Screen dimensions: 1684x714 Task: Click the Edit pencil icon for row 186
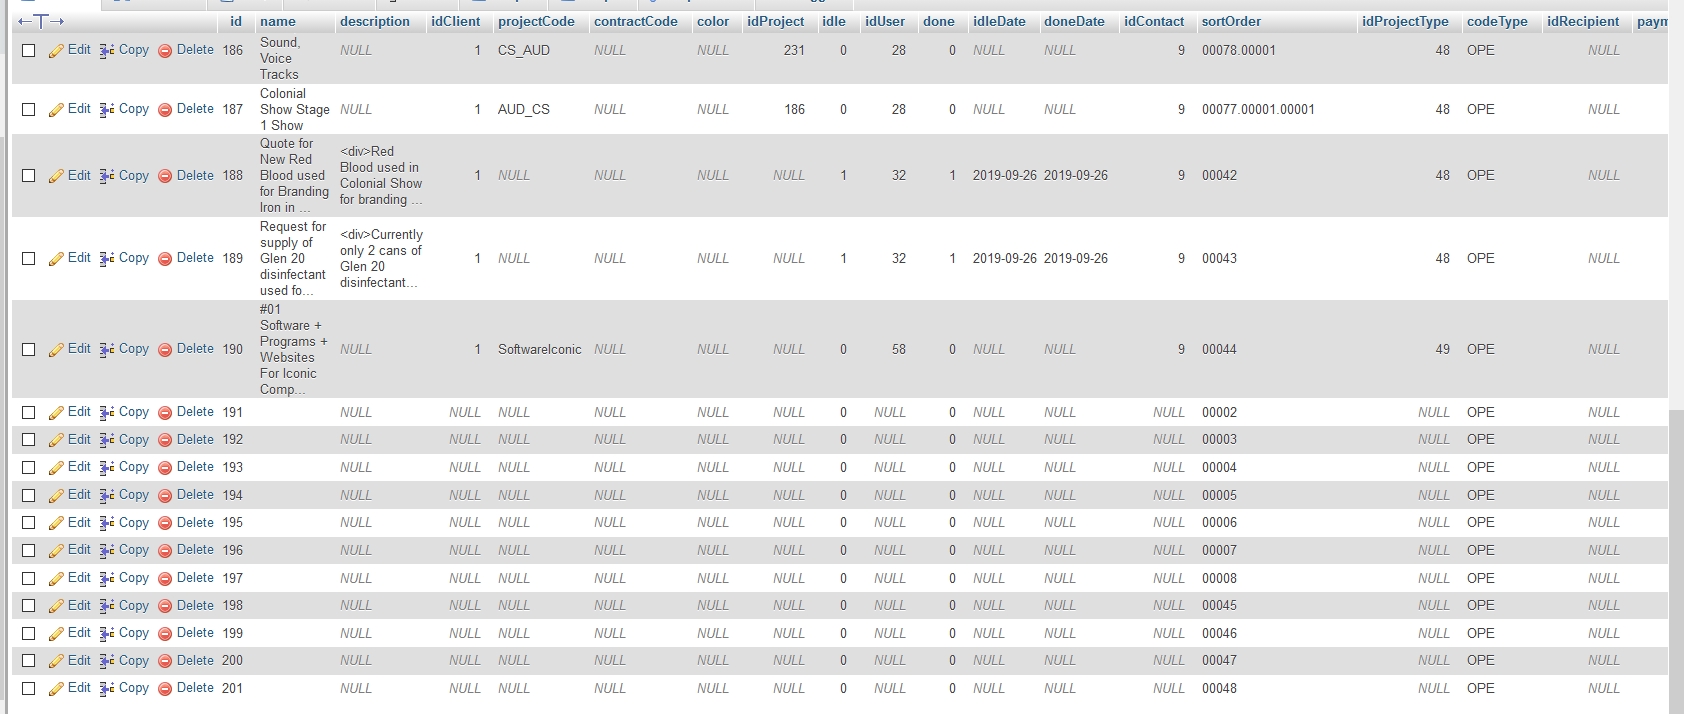click(56, 51)
